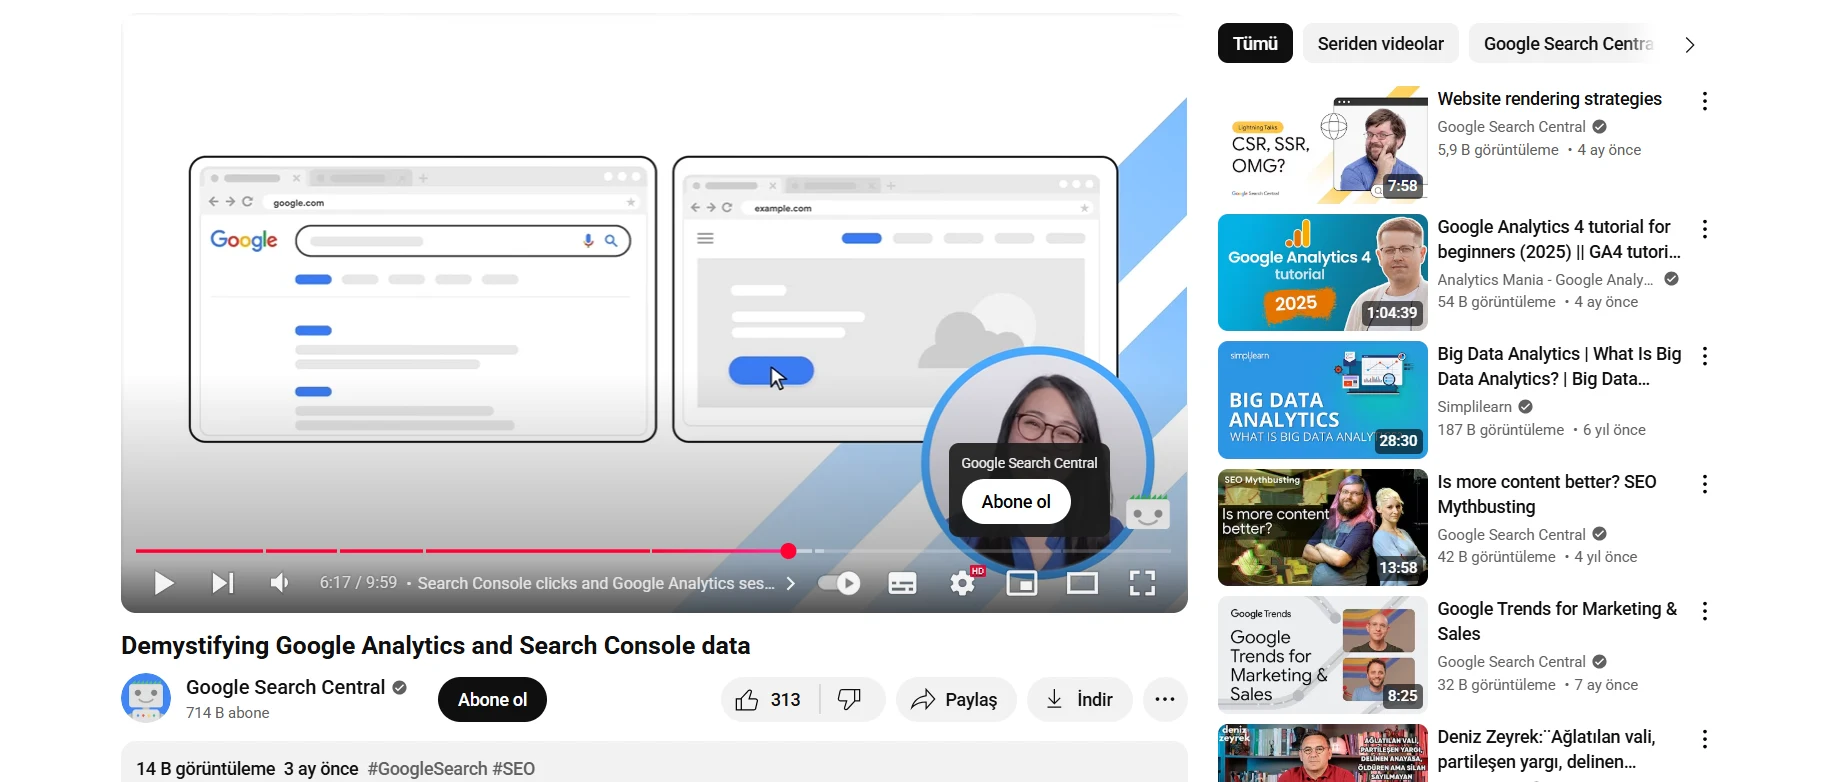The height and width of the screenshot is (782, 1828).
Task: Open options menu for Google Trends video
Action: pyautogui.click(x=1705, y=611)
